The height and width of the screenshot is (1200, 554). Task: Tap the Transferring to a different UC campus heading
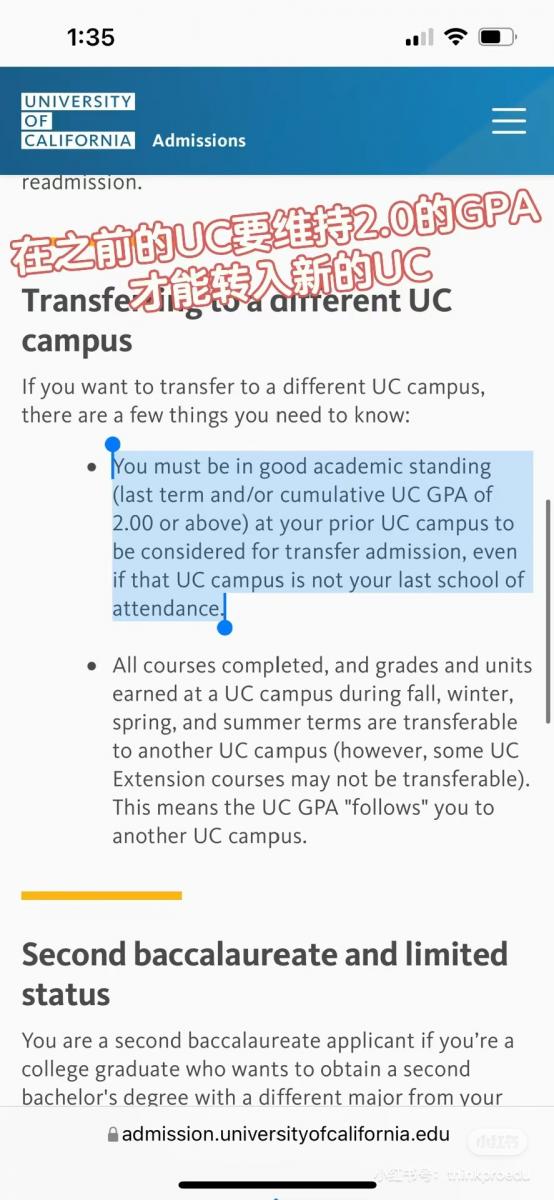(237, 320)
